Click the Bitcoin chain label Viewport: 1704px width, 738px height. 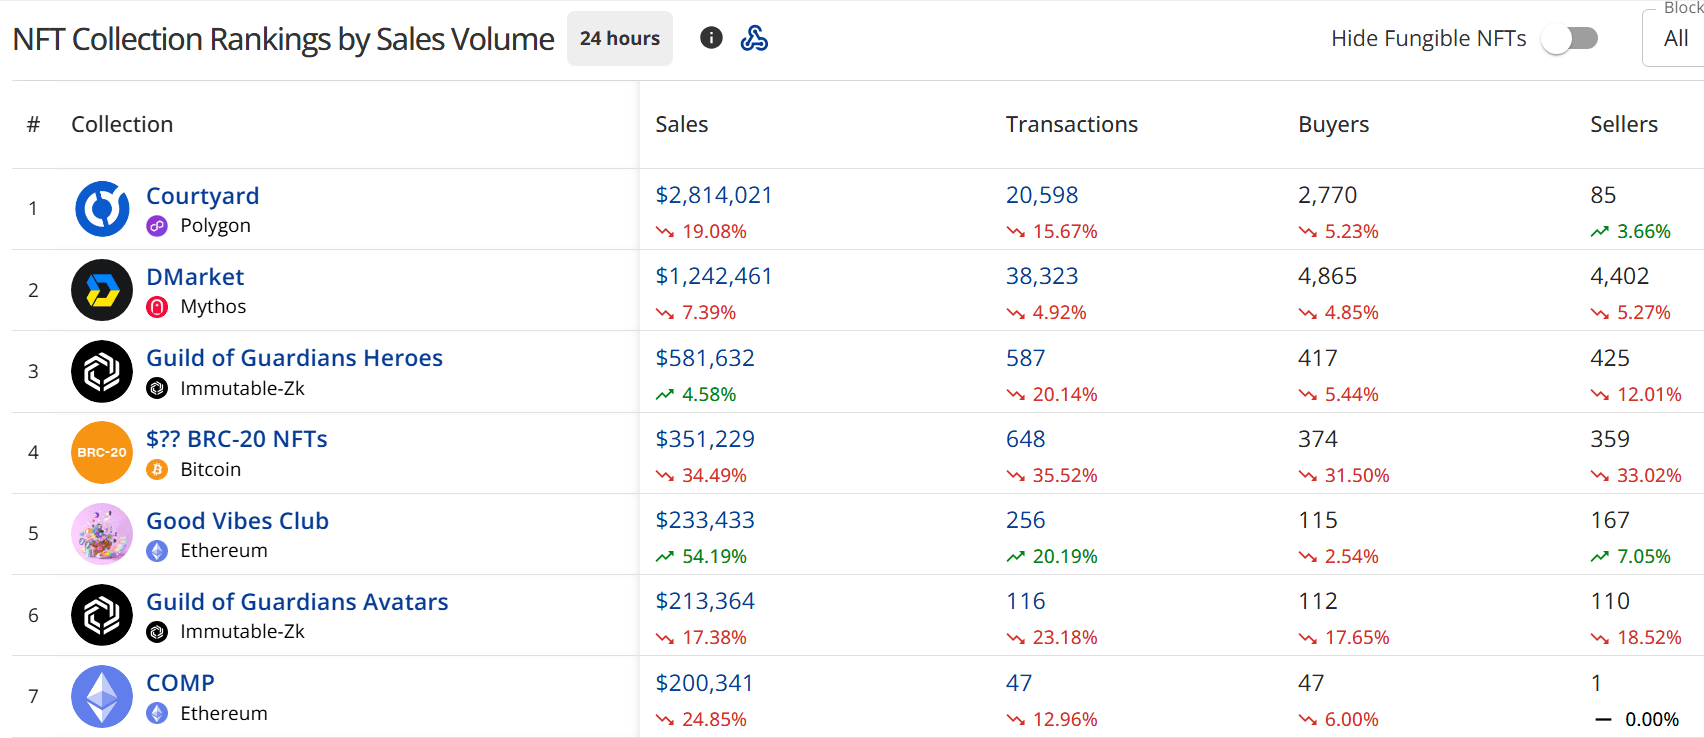point(211,469)
